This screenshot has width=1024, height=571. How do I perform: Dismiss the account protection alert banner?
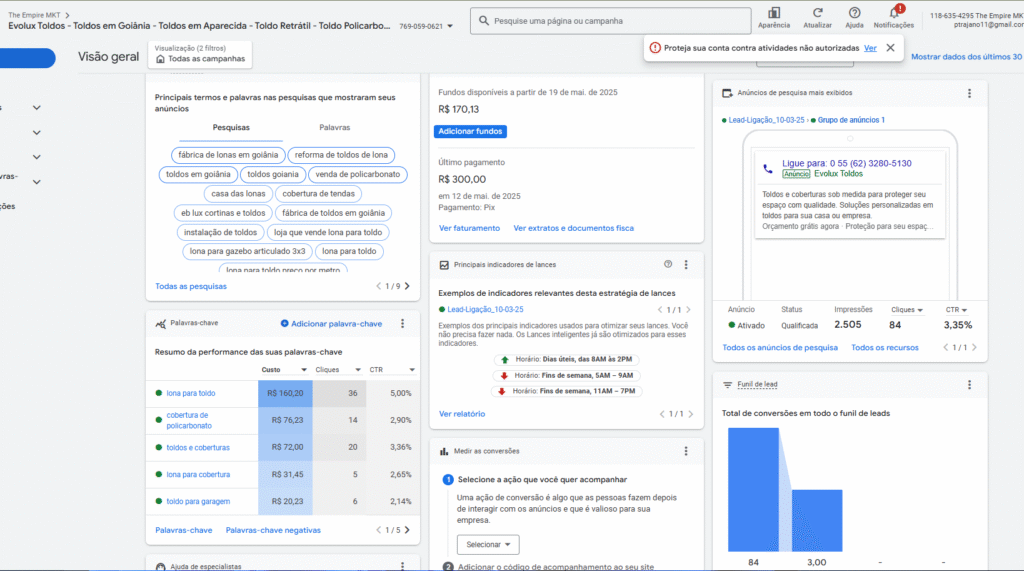(x=890, y=47)
